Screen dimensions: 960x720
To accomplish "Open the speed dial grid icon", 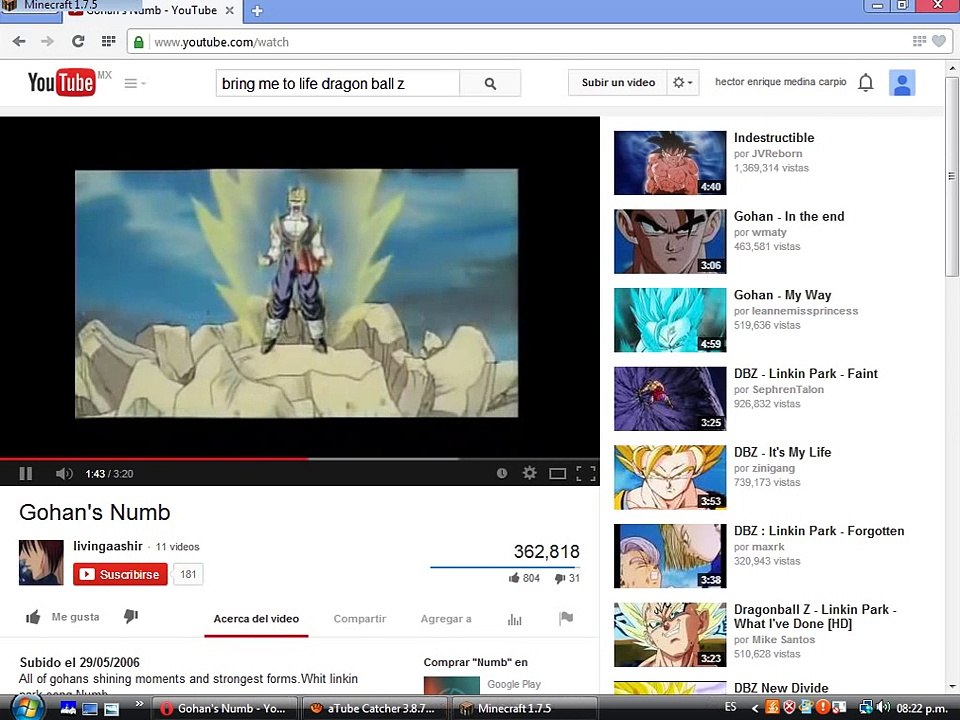I will (x=108, y=41).
